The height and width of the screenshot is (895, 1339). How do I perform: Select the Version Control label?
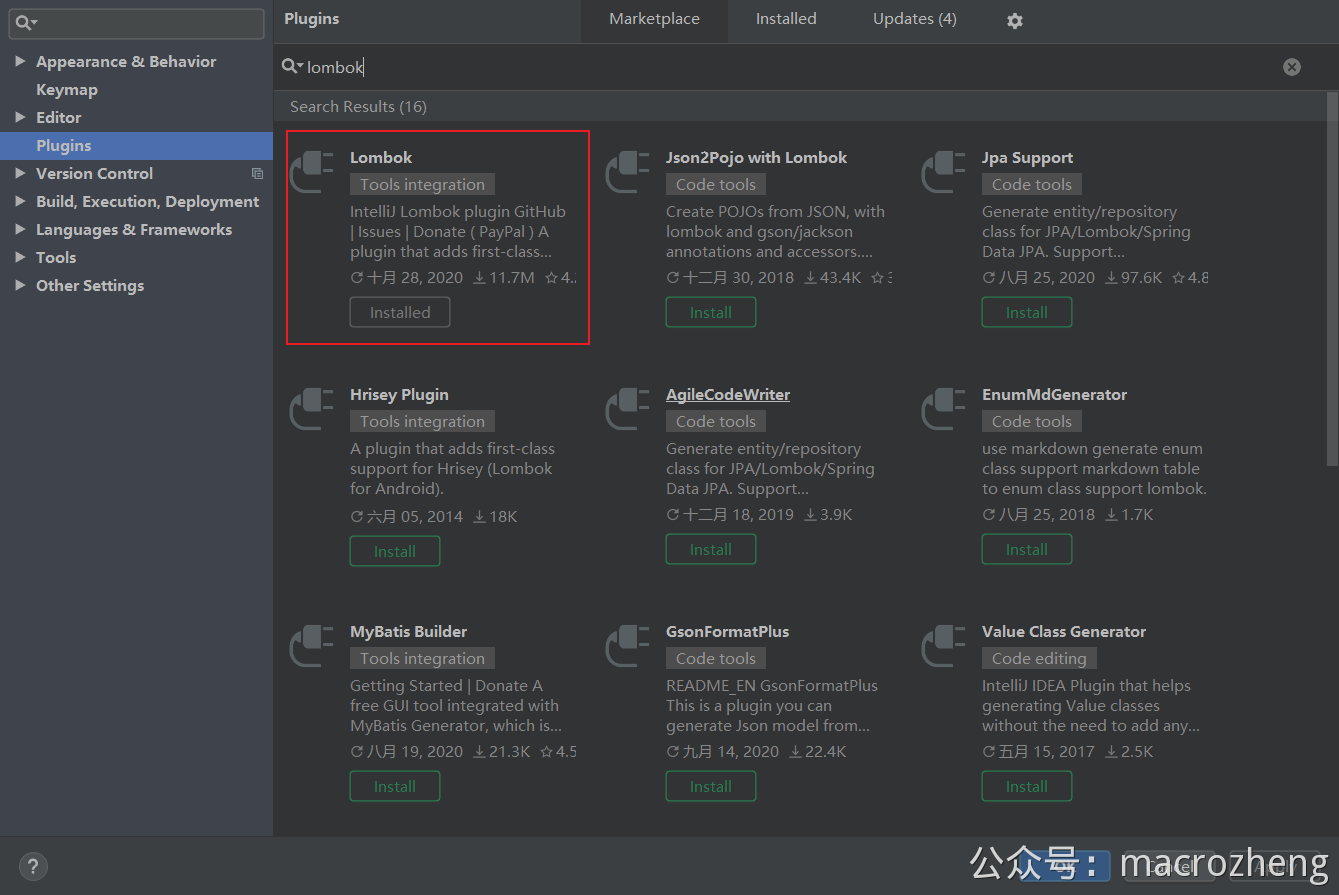coord(94,173)
